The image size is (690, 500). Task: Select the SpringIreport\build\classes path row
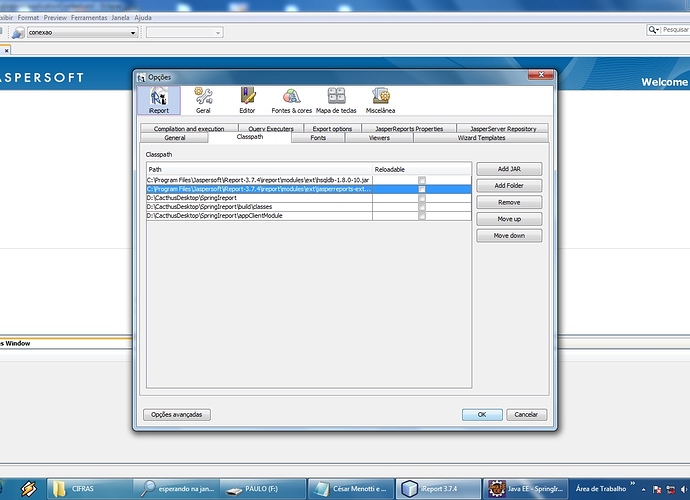click(309, 207)
